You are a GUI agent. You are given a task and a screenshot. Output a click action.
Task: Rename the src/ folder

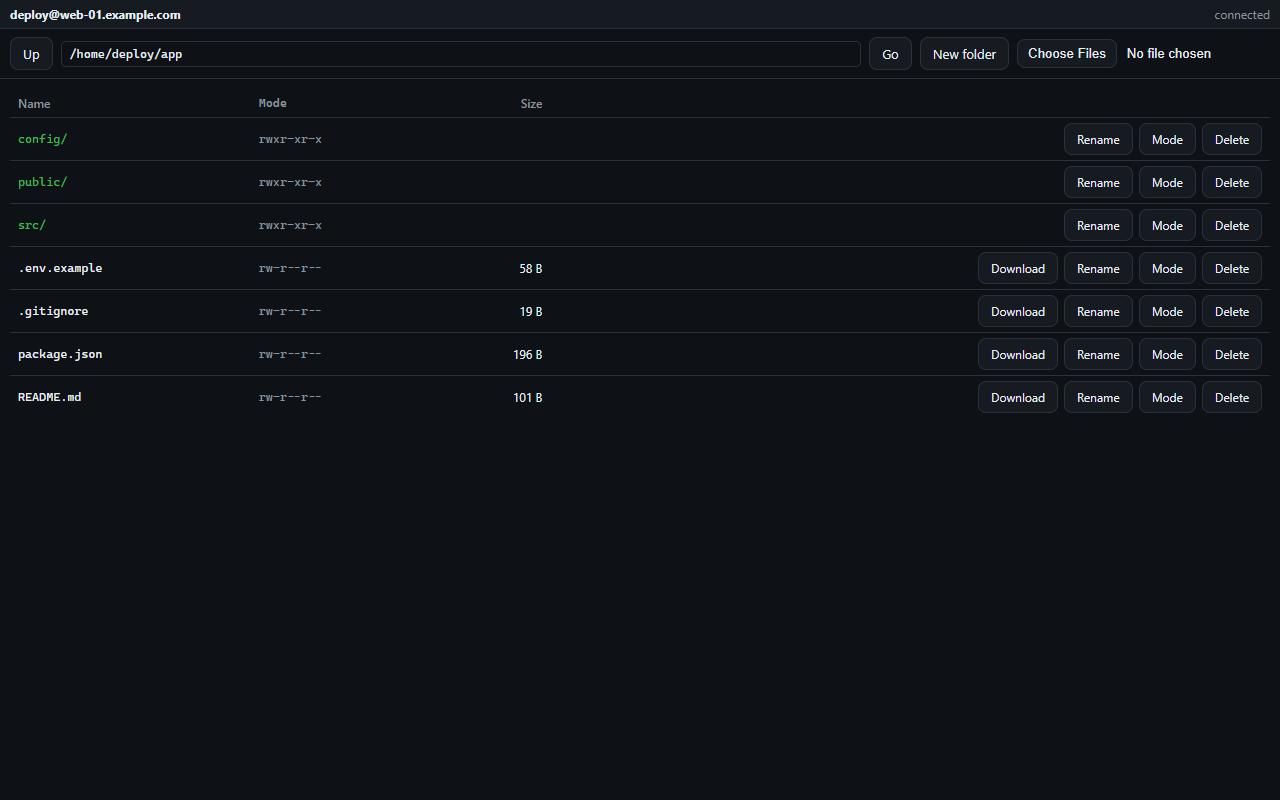[1098, 226]
